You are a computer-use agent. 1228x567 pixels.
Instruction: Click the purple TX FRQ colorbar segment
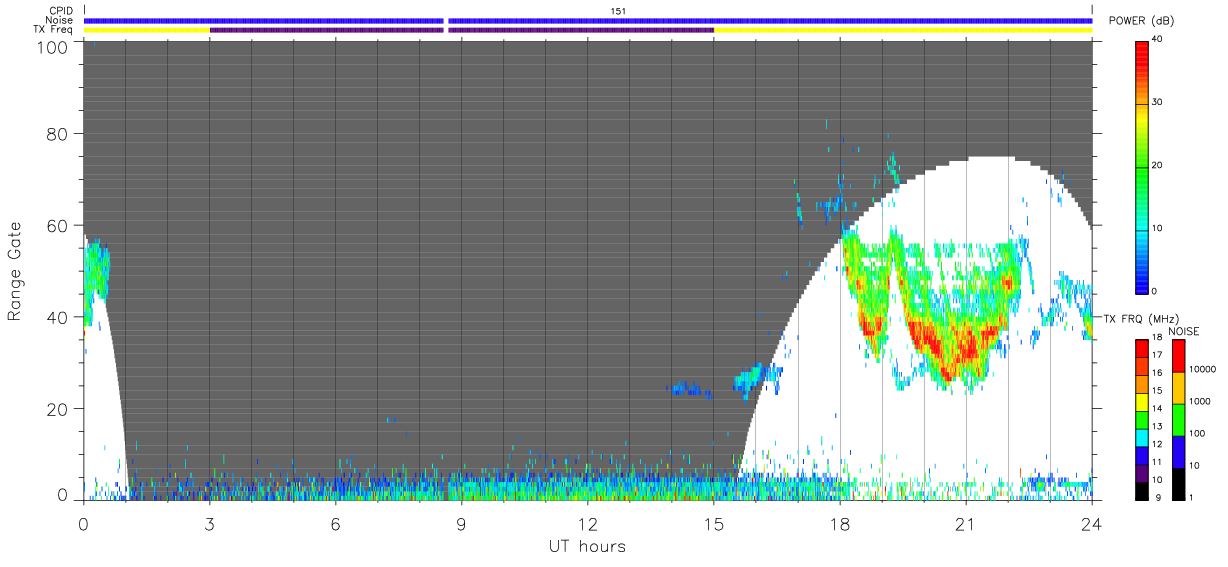[1143, 473]
